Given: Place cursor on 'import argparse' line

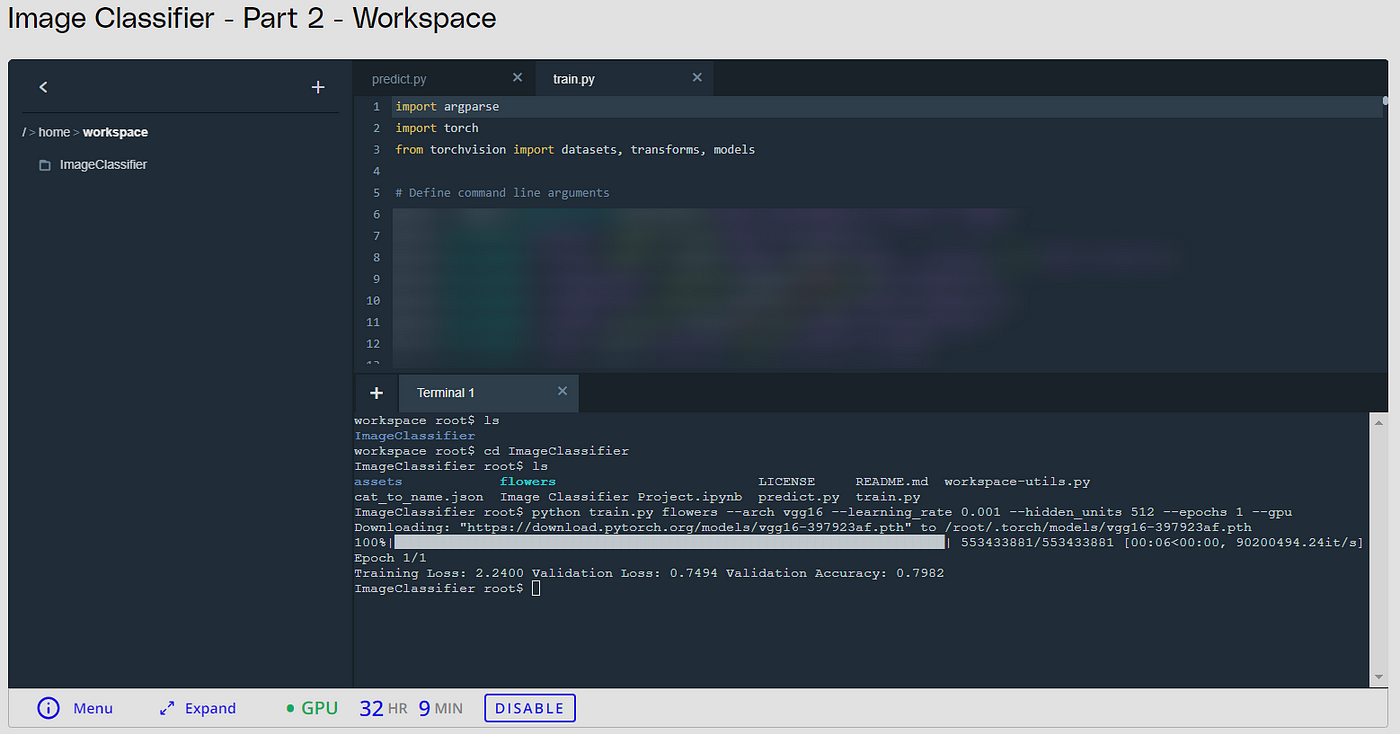Looking at the screenshot, I should (447, 107).
